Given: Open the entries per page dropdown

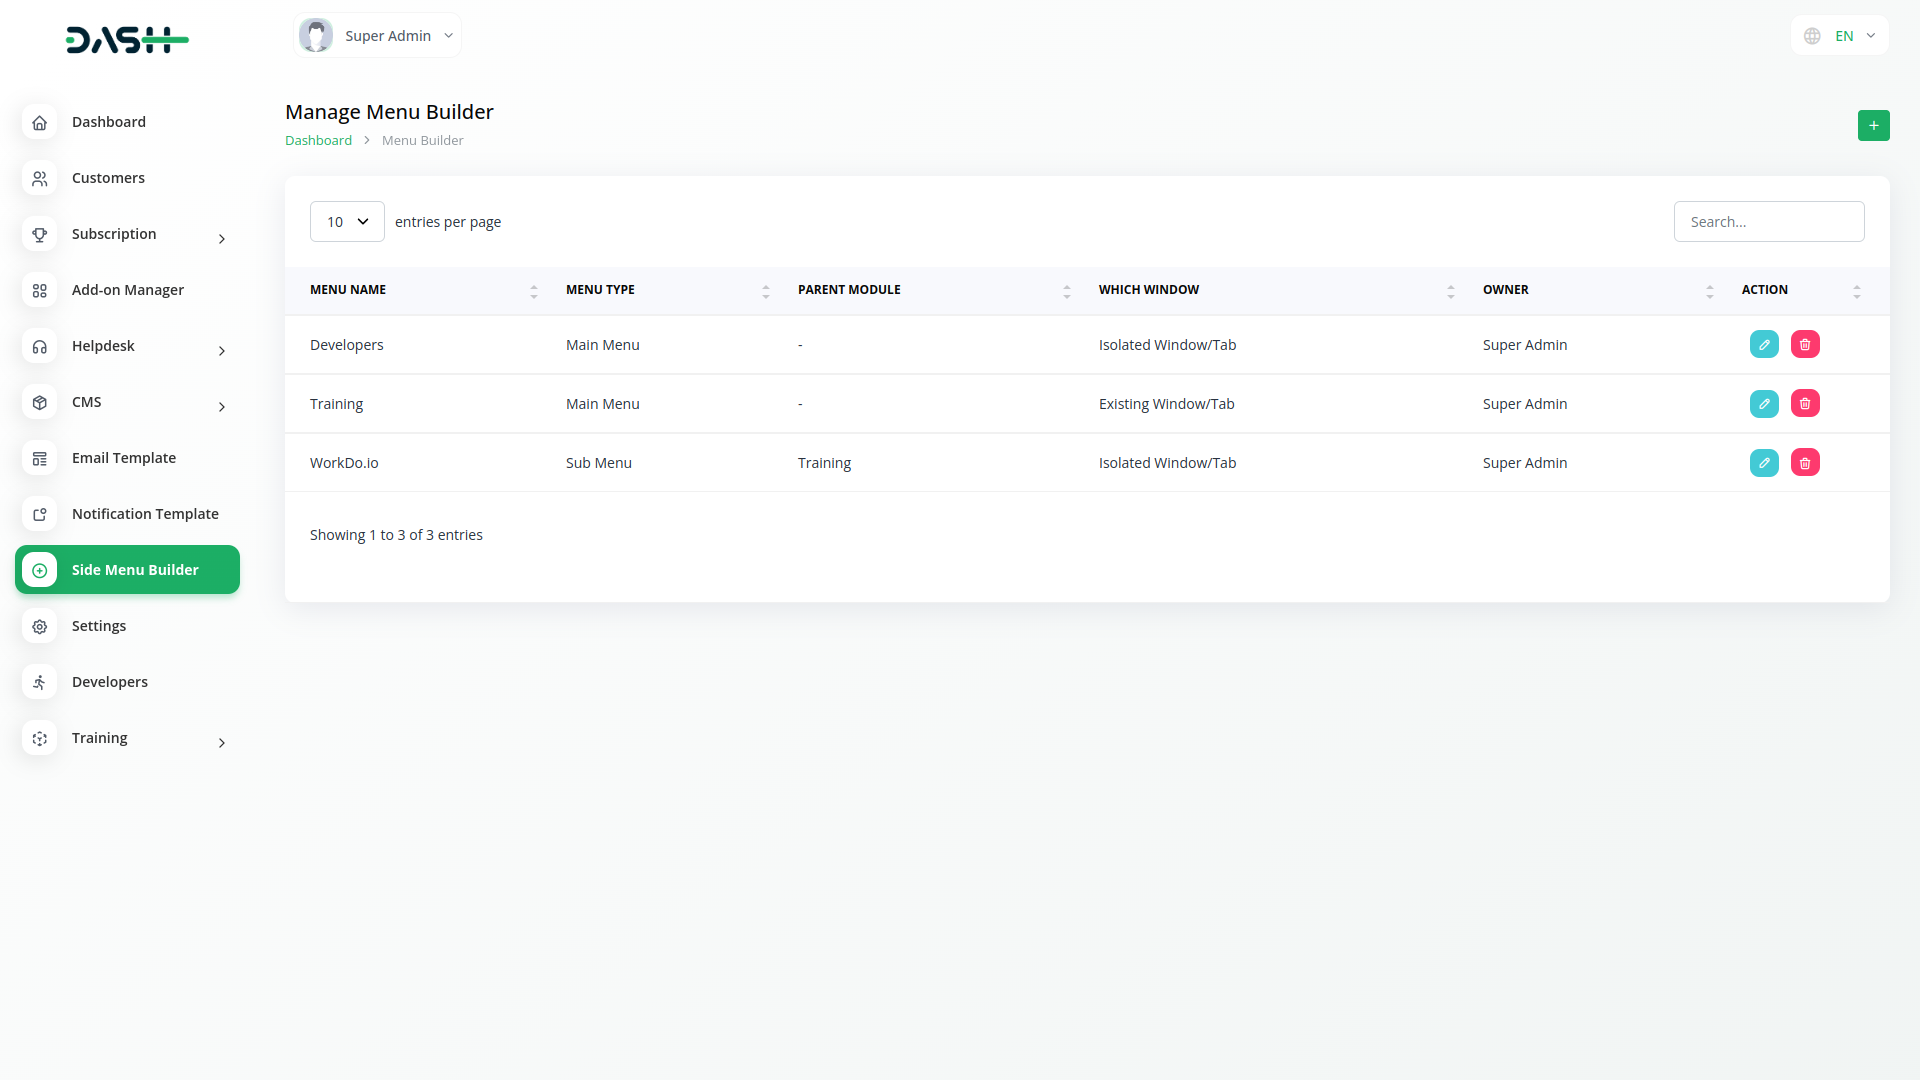Looking at the screenshot, I should pyautogui.click(x=347, y=221).
